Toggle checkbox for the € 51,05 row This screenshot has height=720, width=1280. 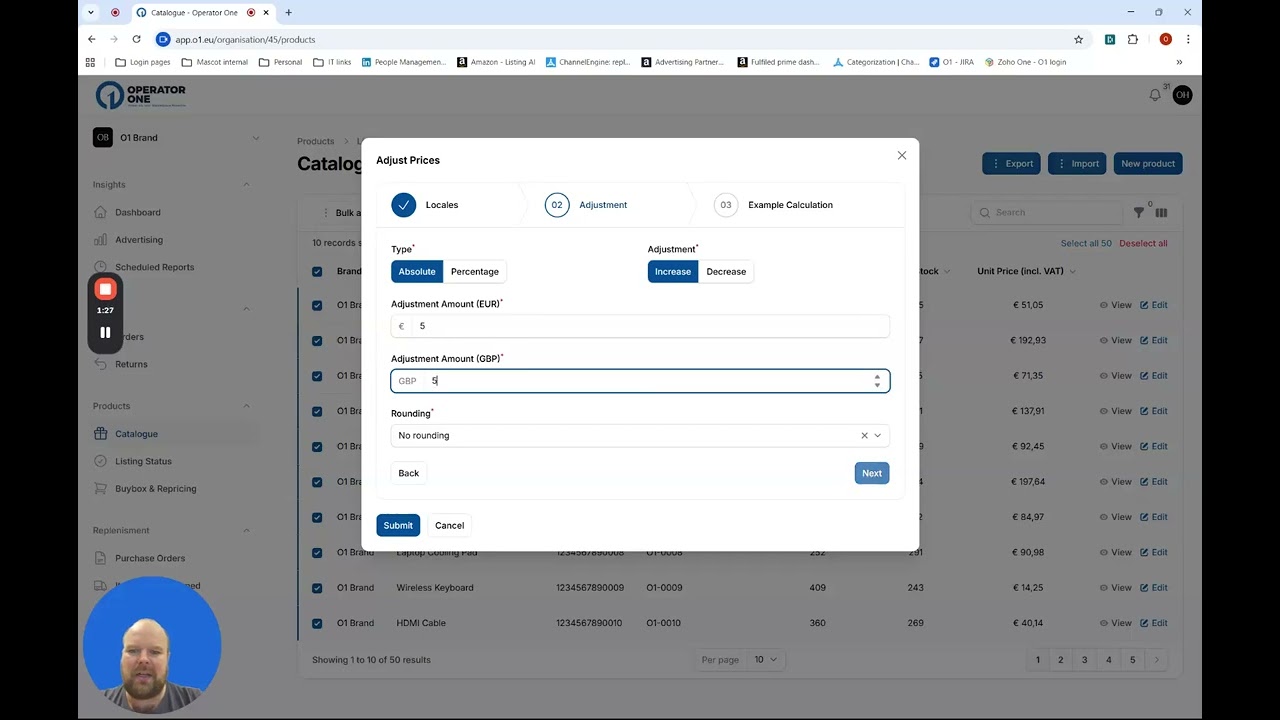click(317, 305)
